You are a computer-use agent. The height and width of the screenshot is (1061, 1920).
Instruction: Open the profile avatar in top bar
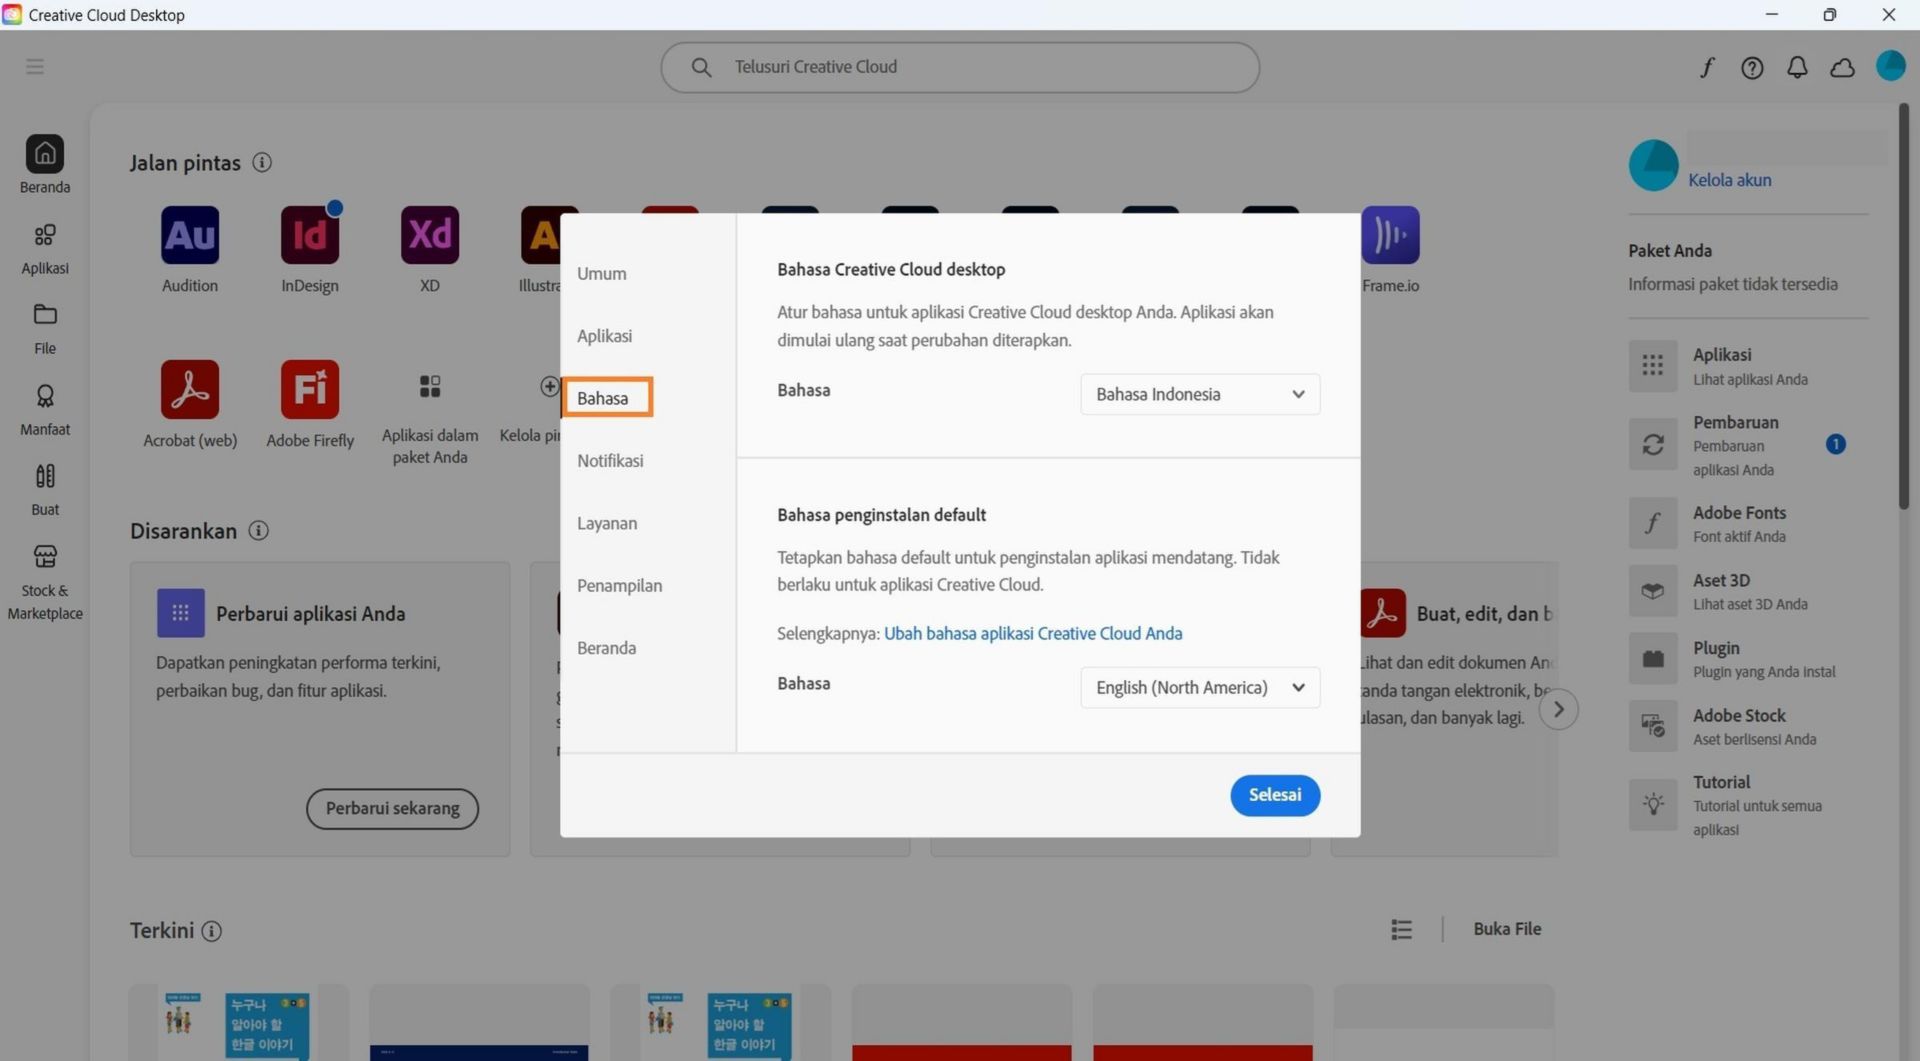pyautogui.click(x=1890, y=66)
